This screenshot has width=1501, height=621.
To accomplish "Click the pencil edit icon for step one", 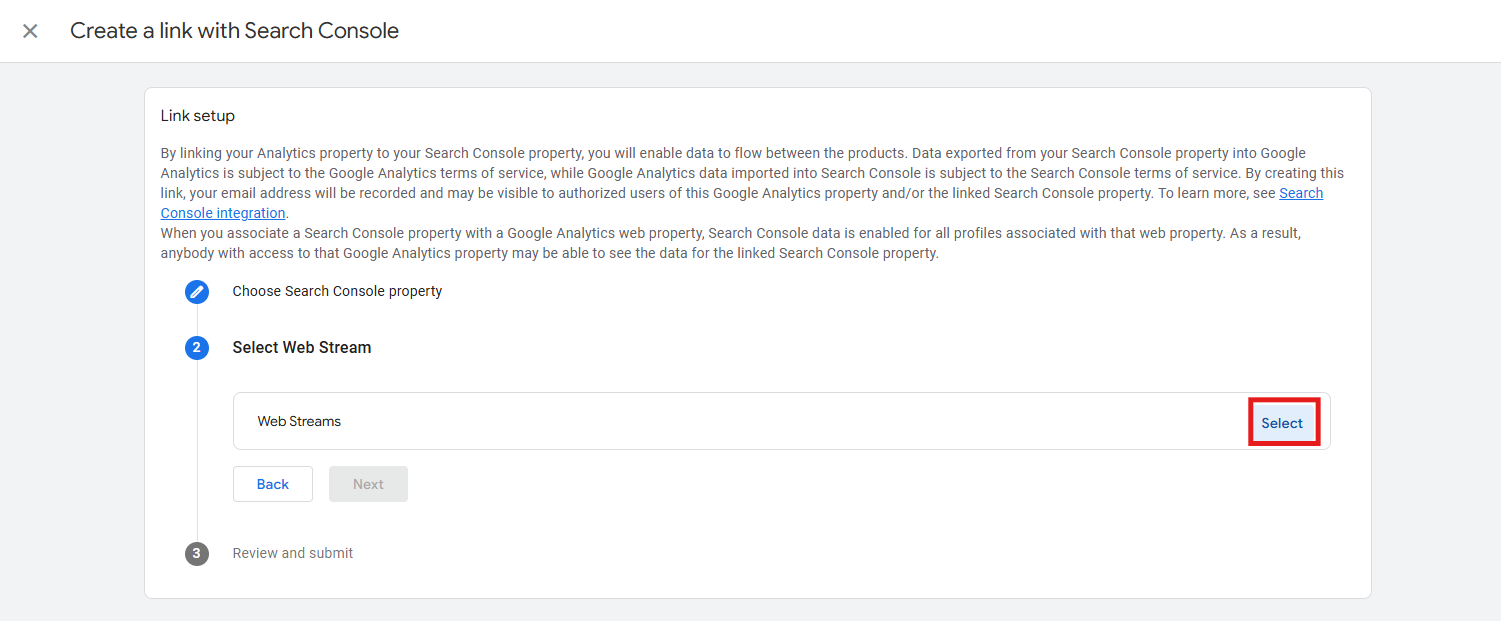I will tap(197, 292).
